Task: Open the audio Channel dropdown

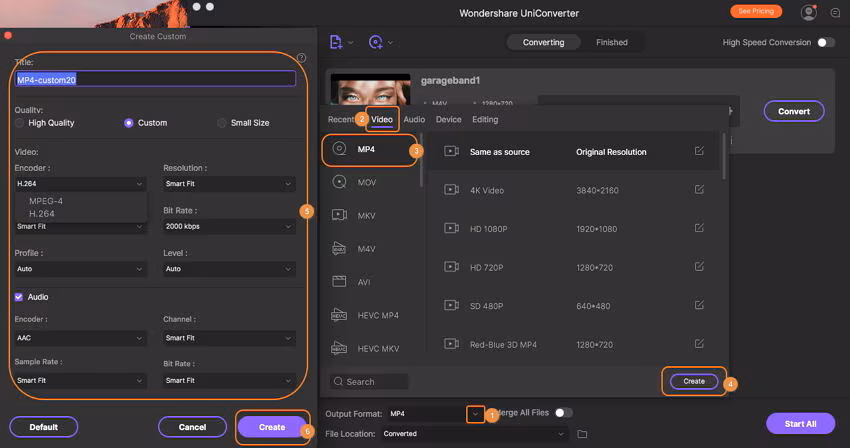Action: coord(229,338)
